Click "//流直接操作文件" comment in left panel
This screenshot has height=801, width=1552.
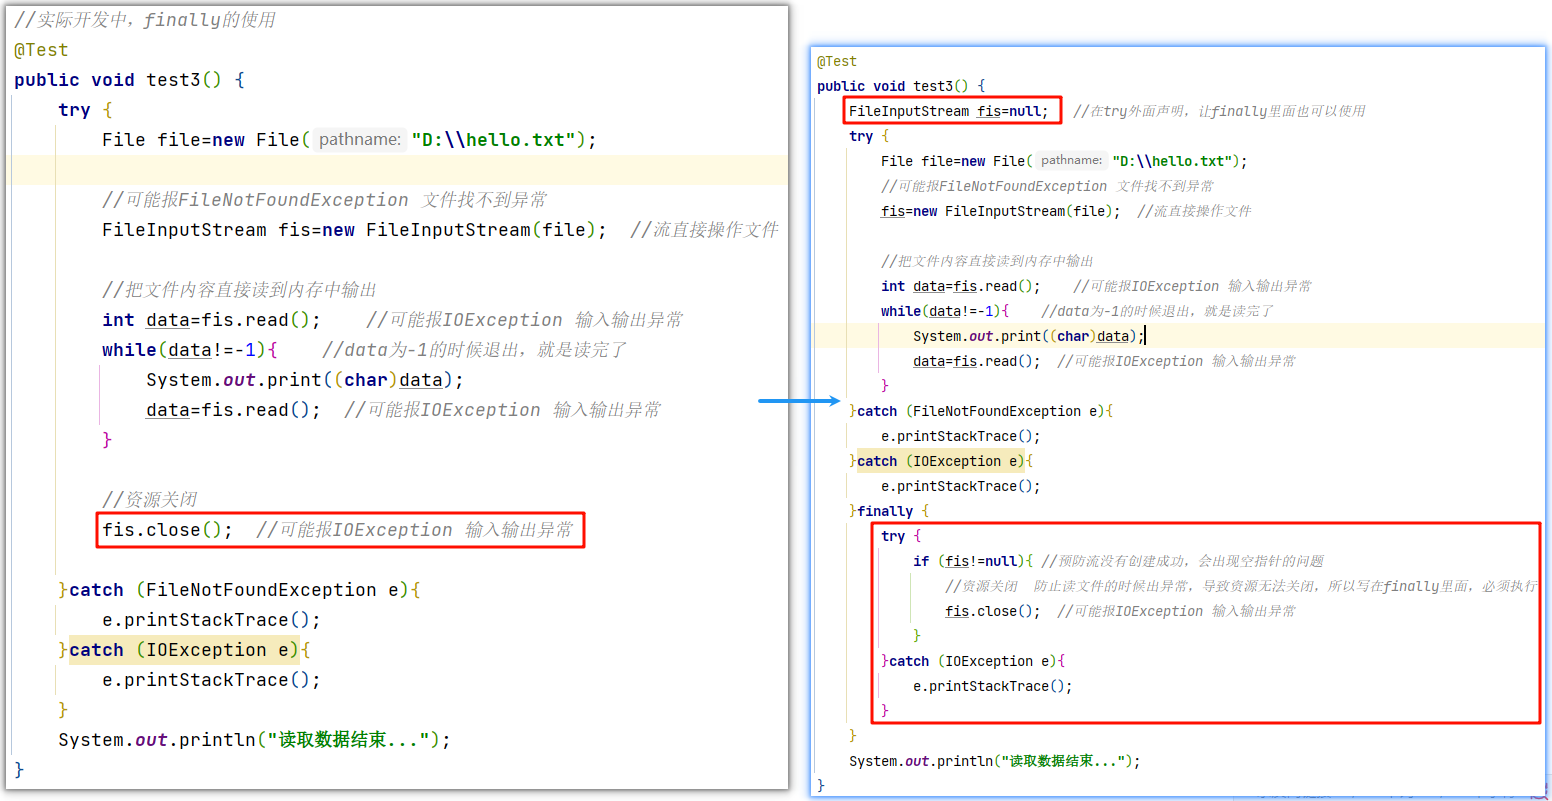pos(704,230)
